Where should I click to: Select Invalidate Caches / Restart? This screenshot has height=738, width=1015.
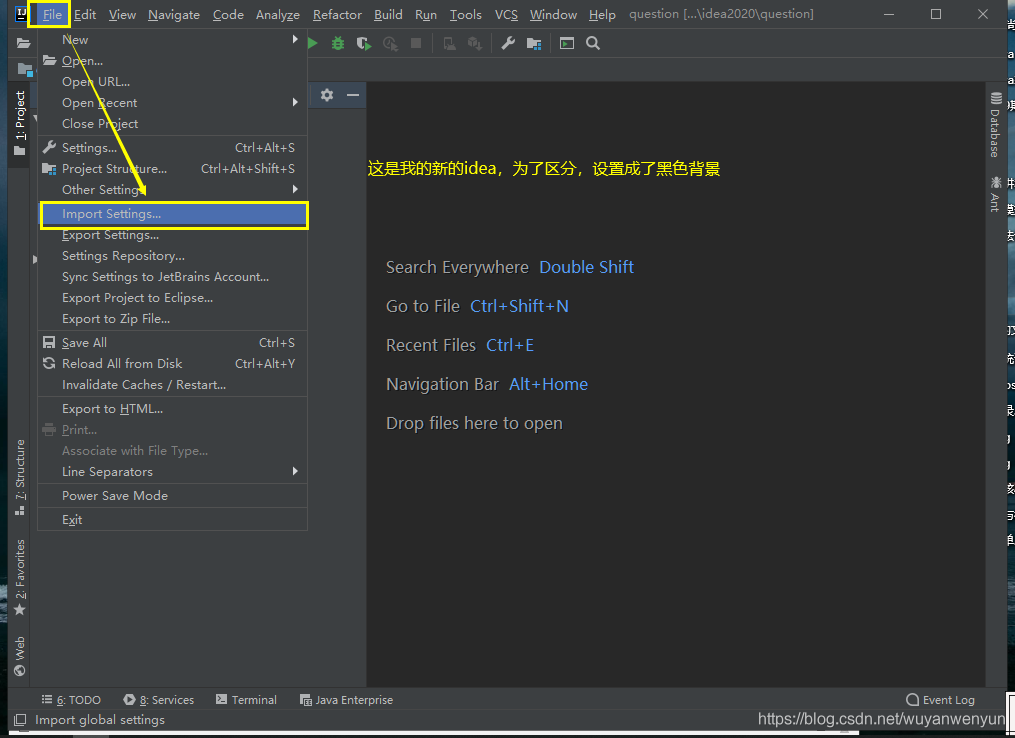pos(144,385)
